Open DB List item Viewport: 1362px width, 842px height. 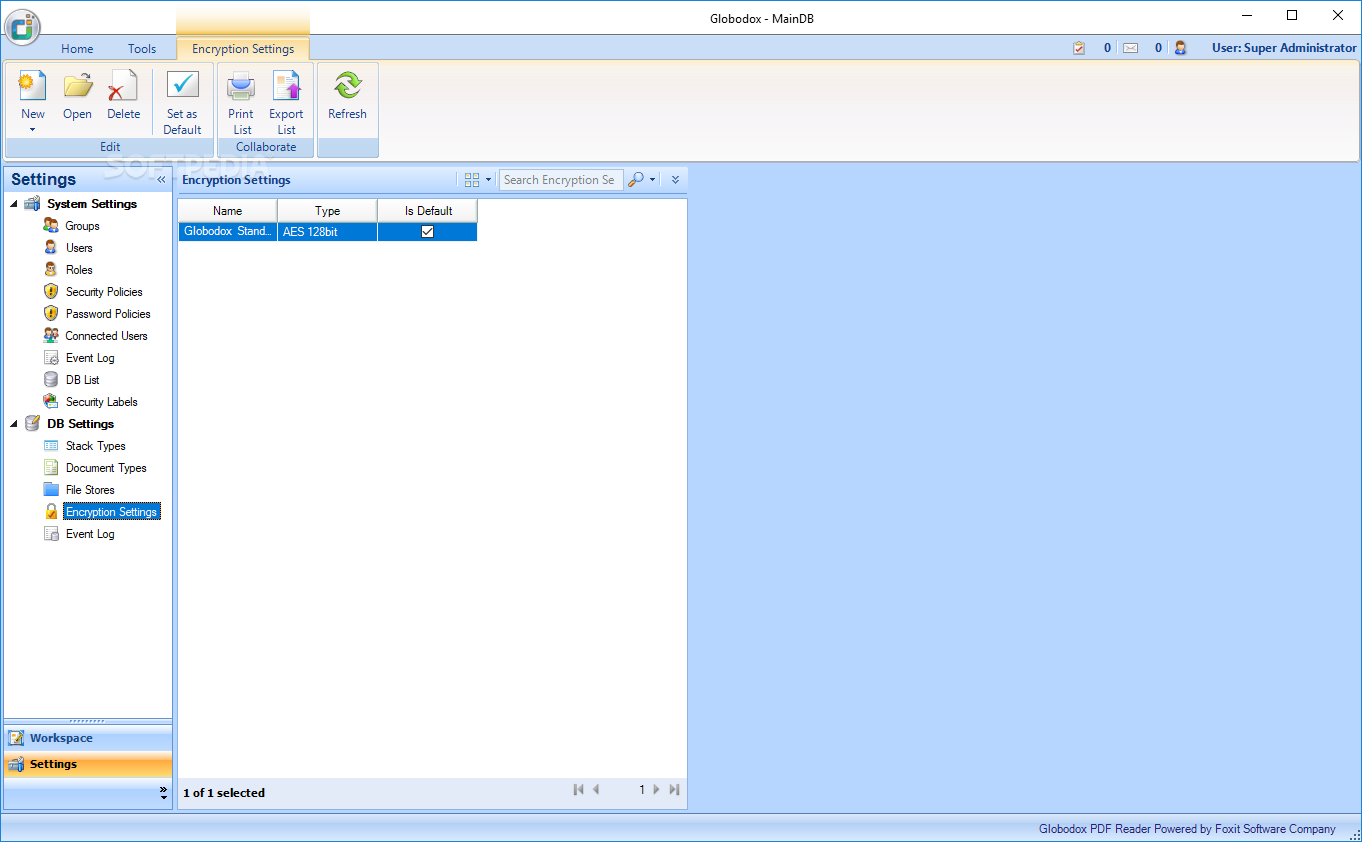(x=82, y=380)
